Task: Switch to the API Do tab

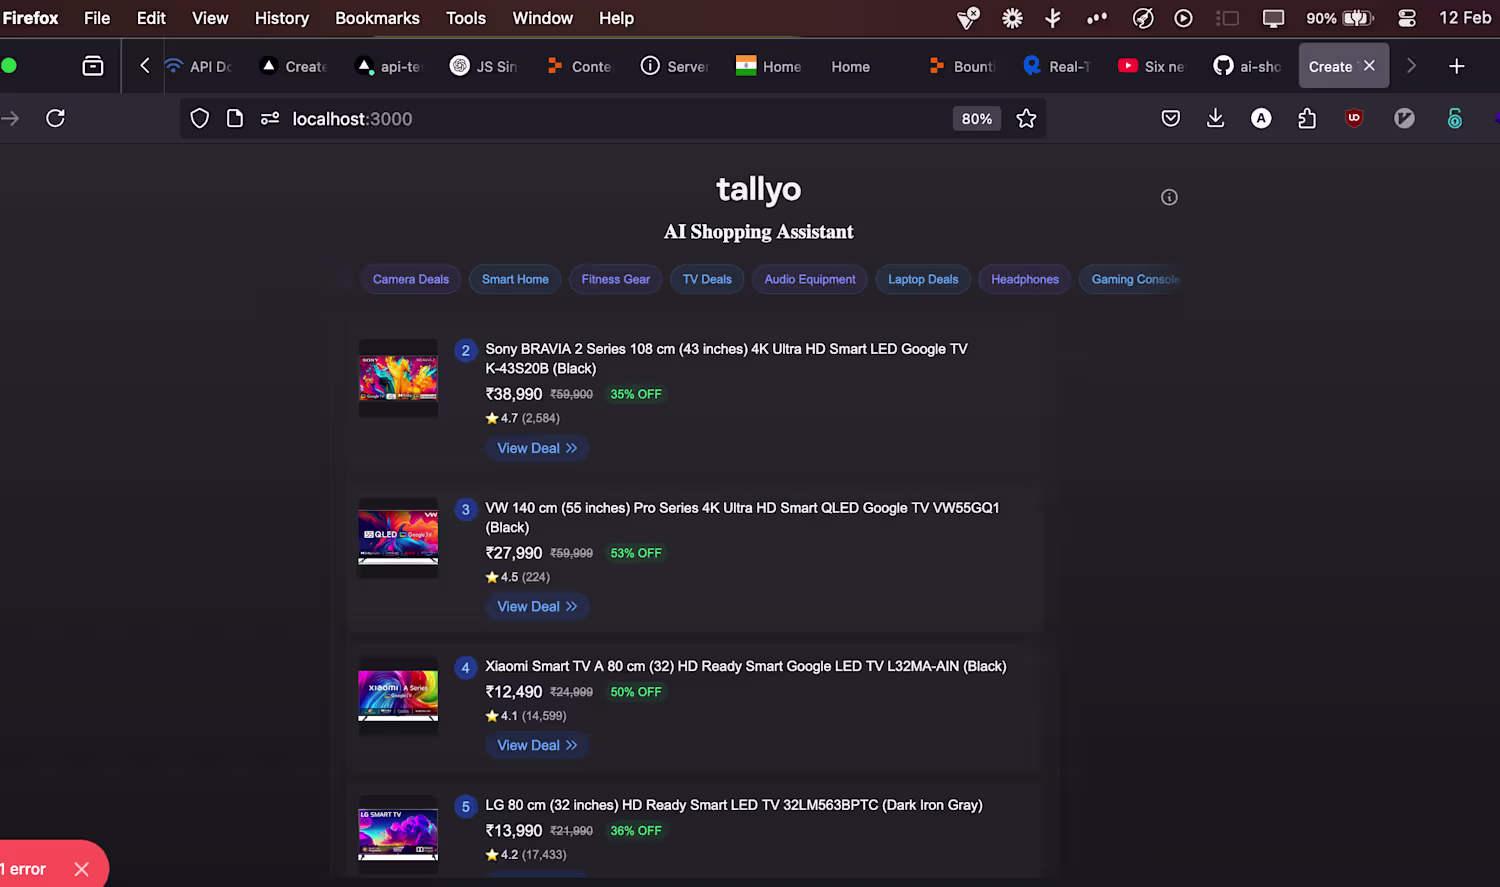Action: point(198,66)
